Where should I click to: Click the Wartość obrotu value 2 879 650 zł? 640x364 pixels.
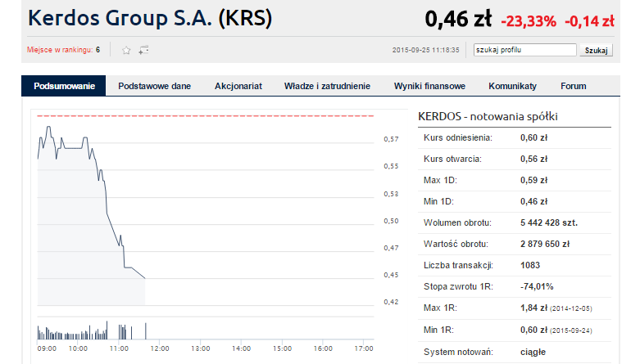pos(545,244)
